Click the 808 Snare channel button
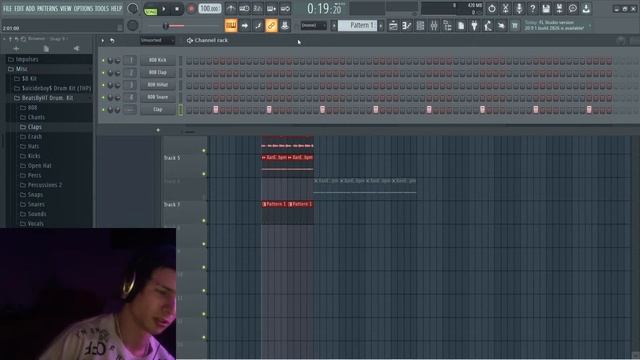 point(158,97)
